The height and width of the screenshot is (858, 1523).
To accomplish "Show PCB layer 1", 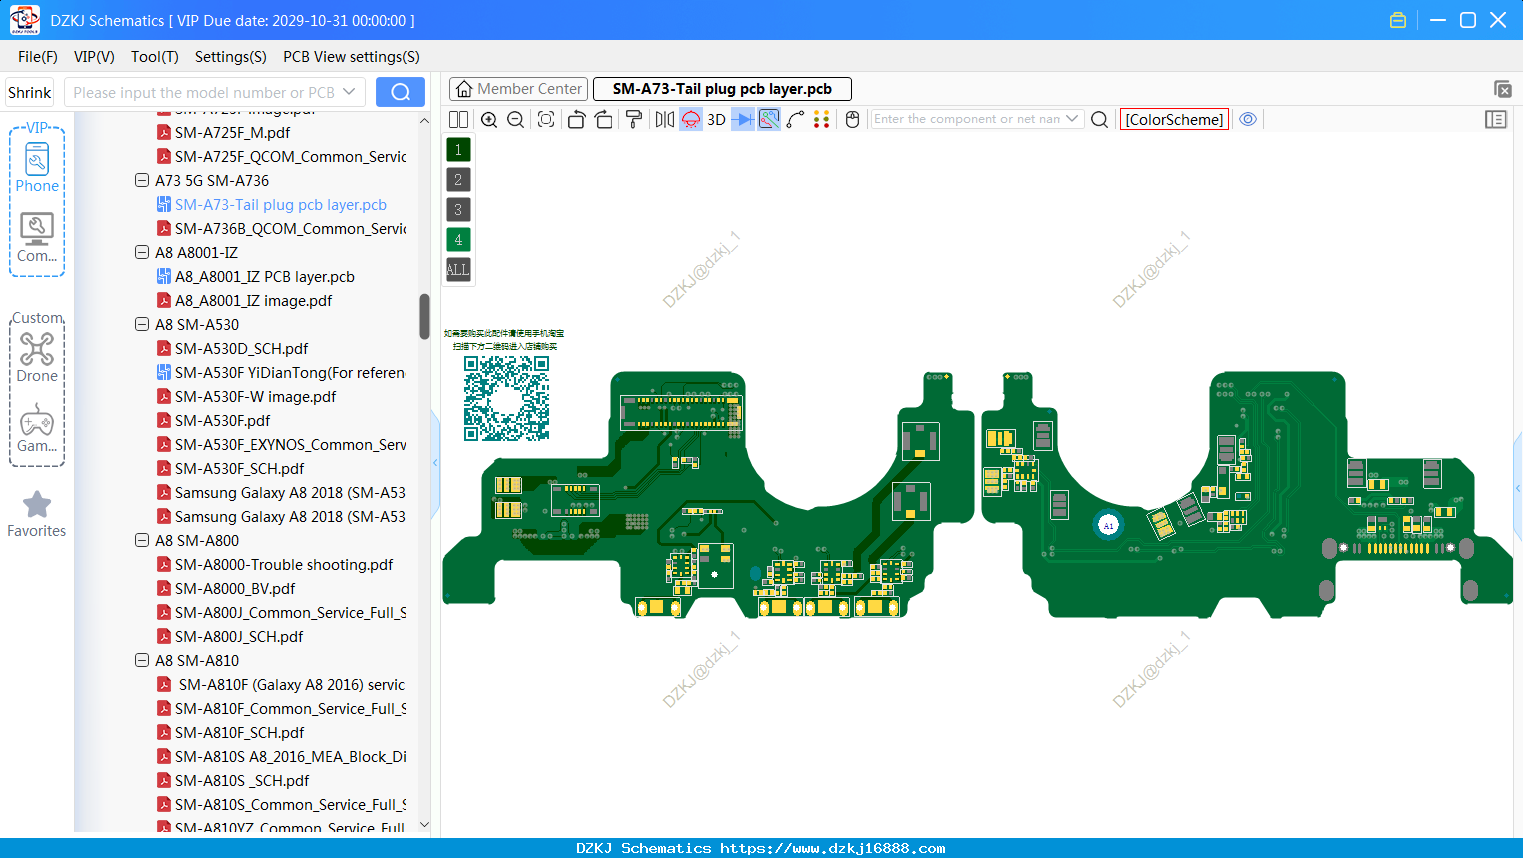I will [458, 150].
